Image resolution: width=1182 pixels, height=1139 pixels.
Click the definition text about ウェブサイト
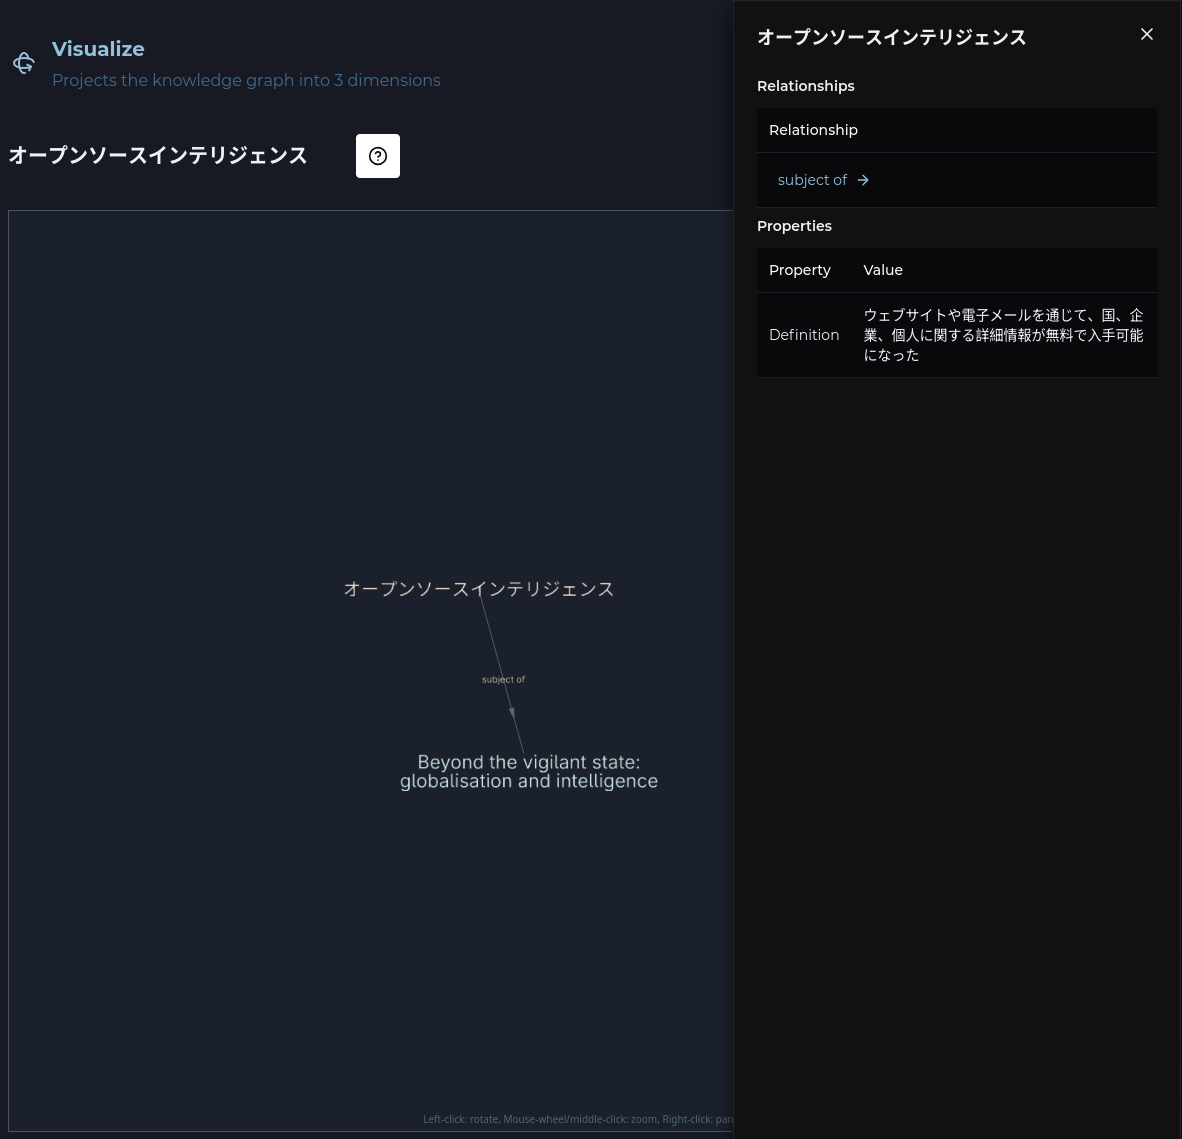pyautogui.click(x=1003, y=335)
